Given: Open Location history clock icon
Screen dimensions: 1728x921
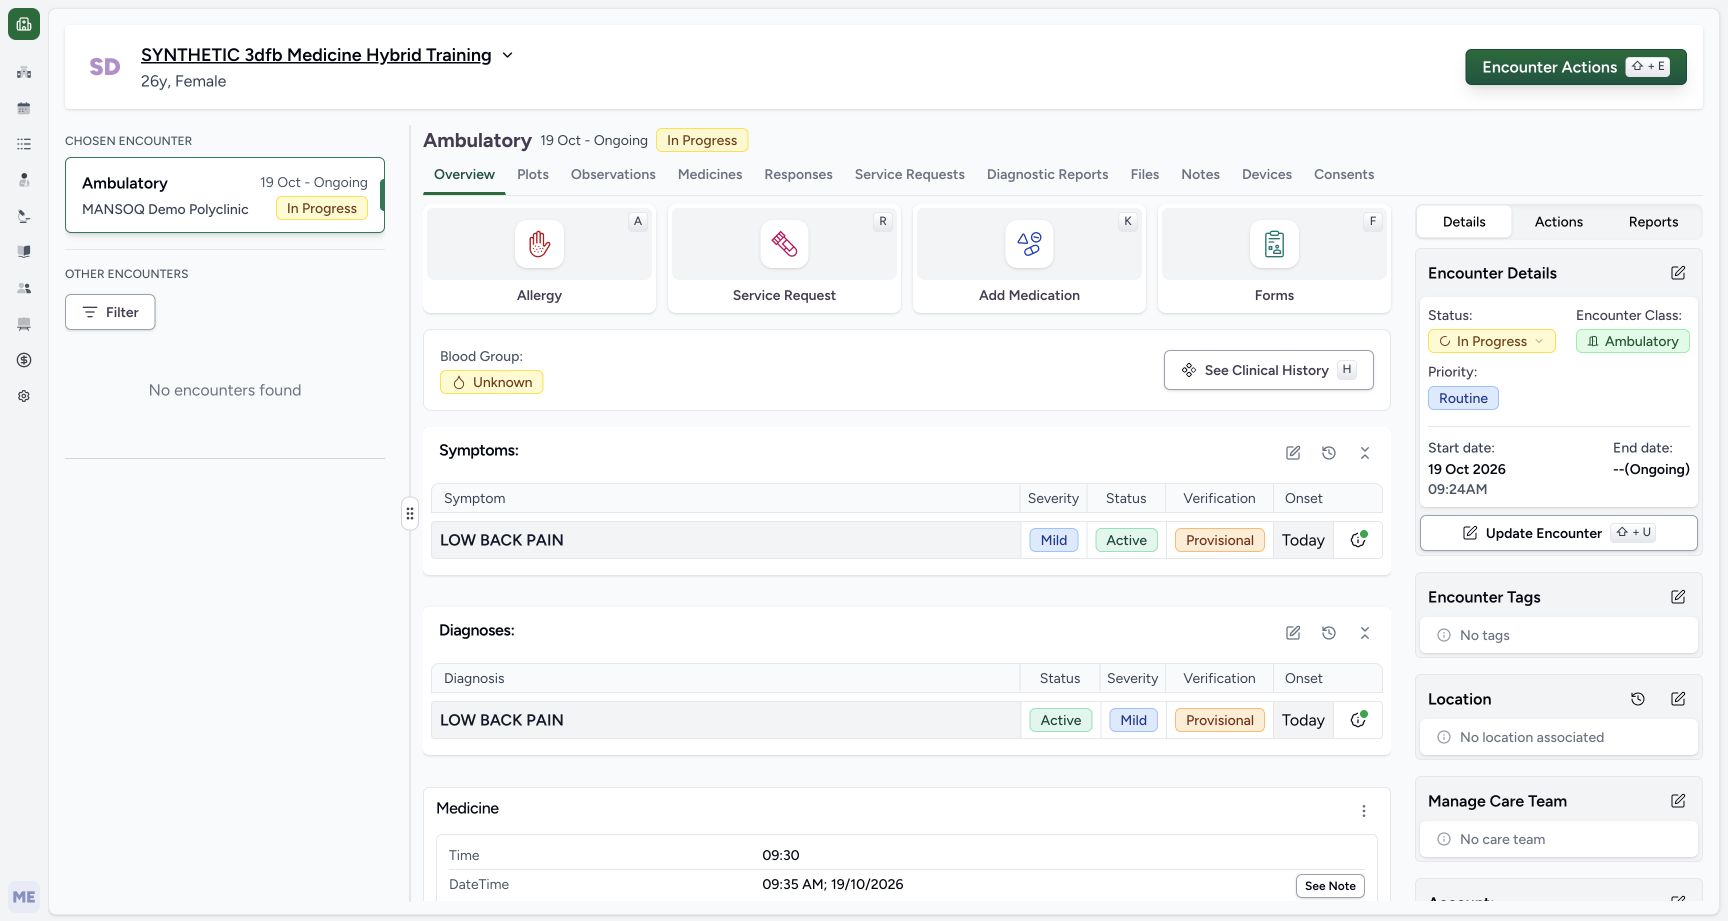Looking at the screenshot, I should pos(1638,699).
